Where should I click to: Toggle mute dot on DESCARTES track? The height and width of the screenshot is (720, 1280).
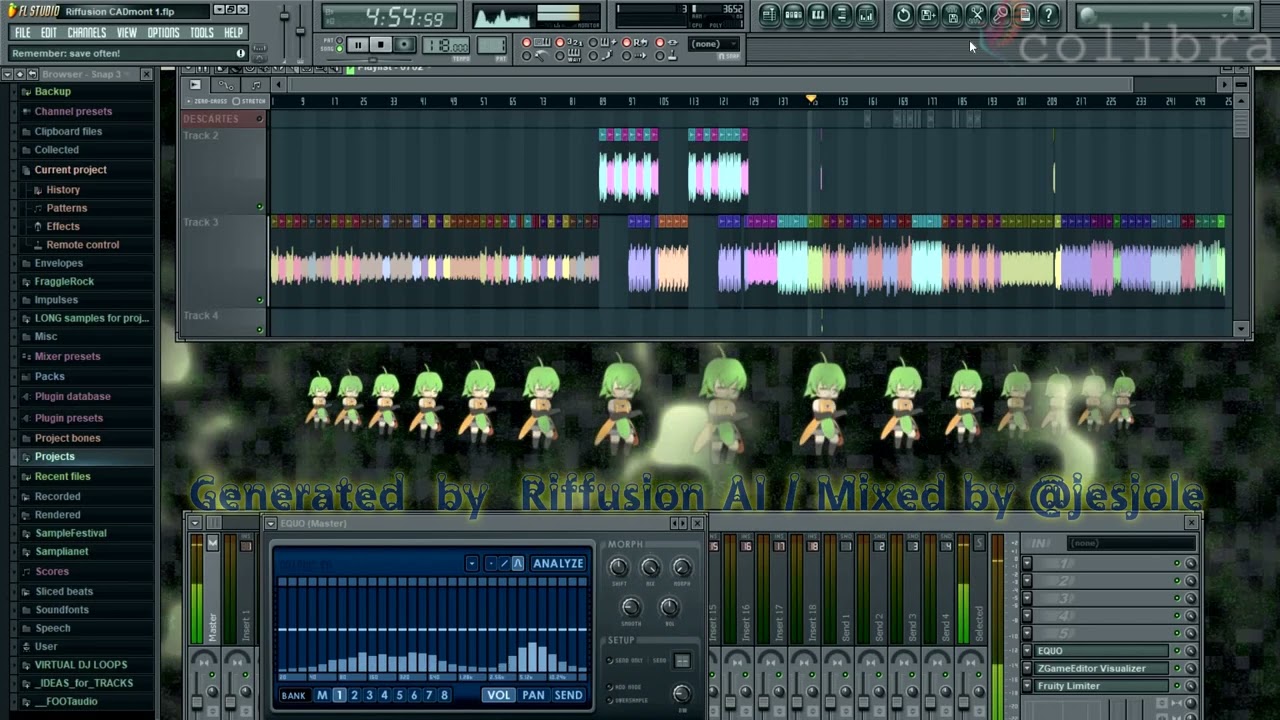point(260,119)
